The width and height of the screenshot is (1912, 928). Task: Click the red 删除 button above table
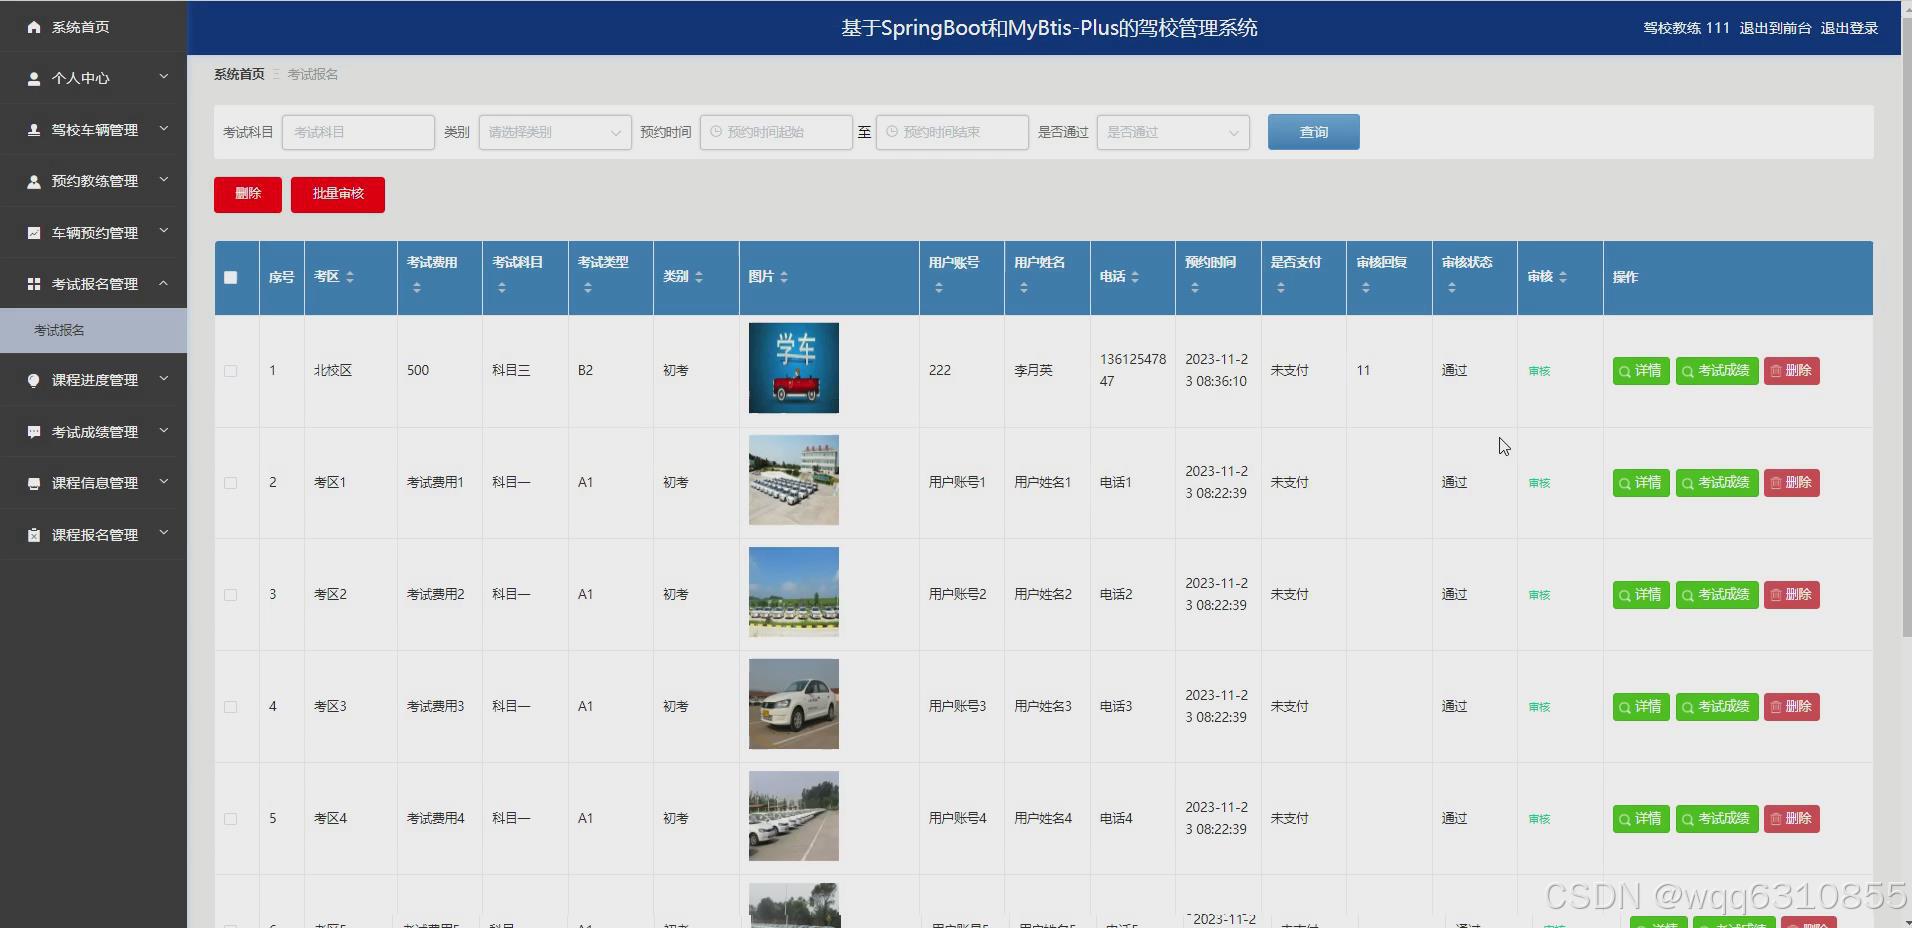click(x=248, y=194)
